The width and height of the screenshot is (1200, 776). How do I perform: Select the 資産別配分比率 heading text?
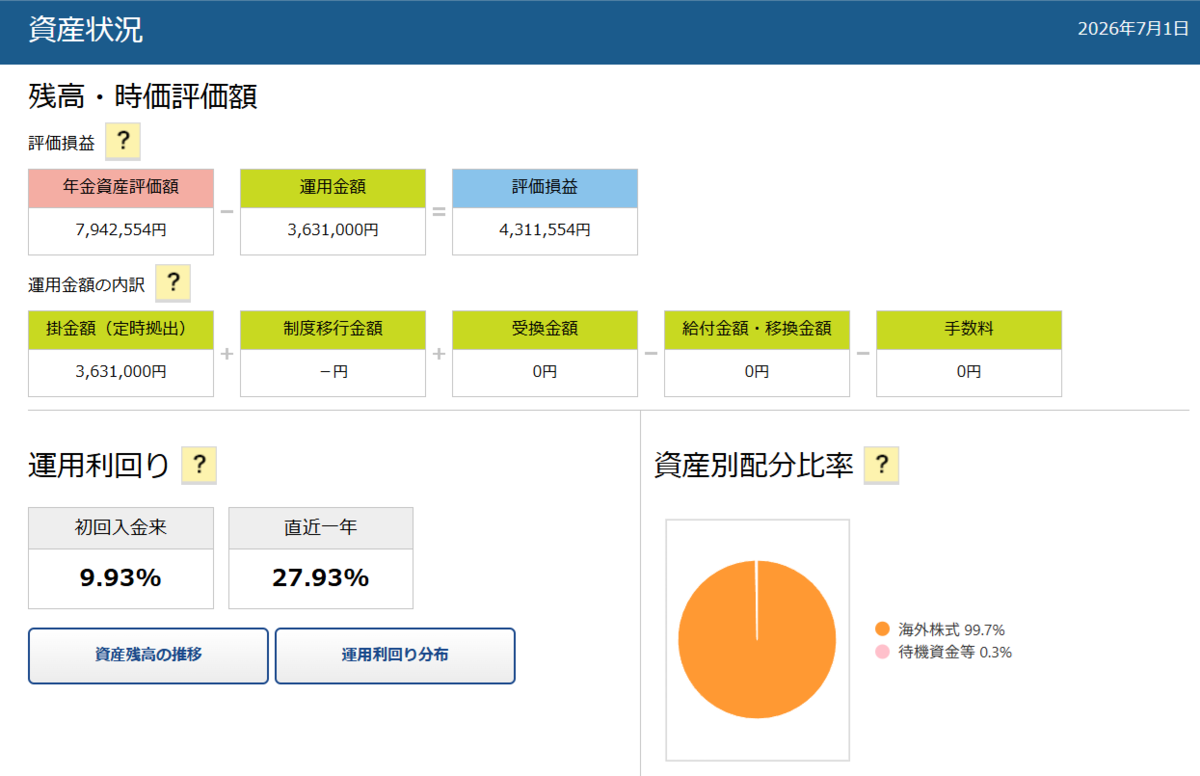753,465
